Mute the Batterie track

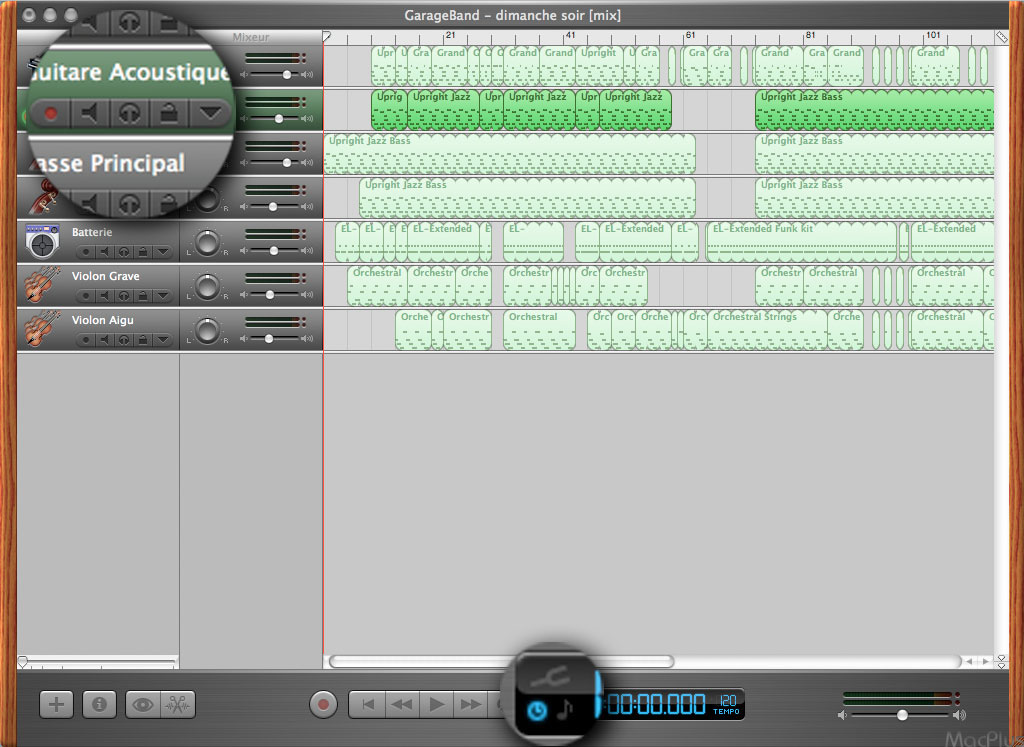104,251
